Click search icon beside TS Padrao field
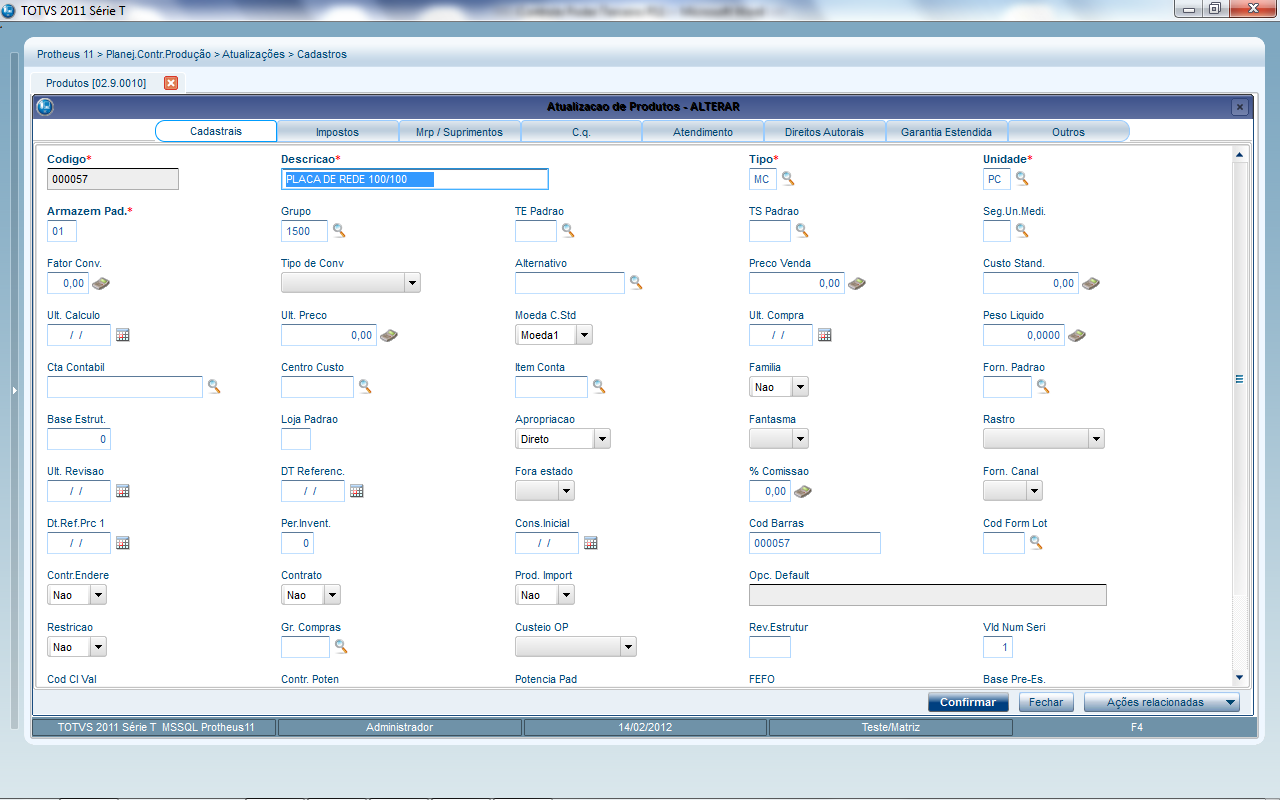This screenshot has width=1280, height=800. point(802,231)
